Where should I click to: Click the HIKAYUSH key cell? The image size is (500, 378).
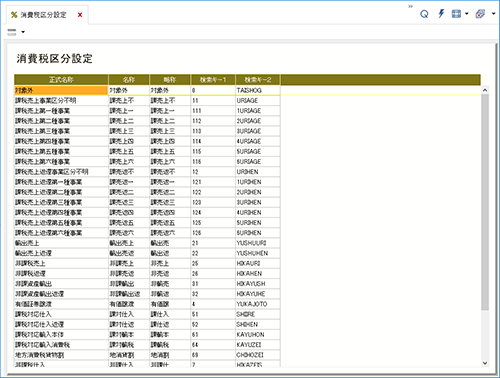[x=258, y=284]
